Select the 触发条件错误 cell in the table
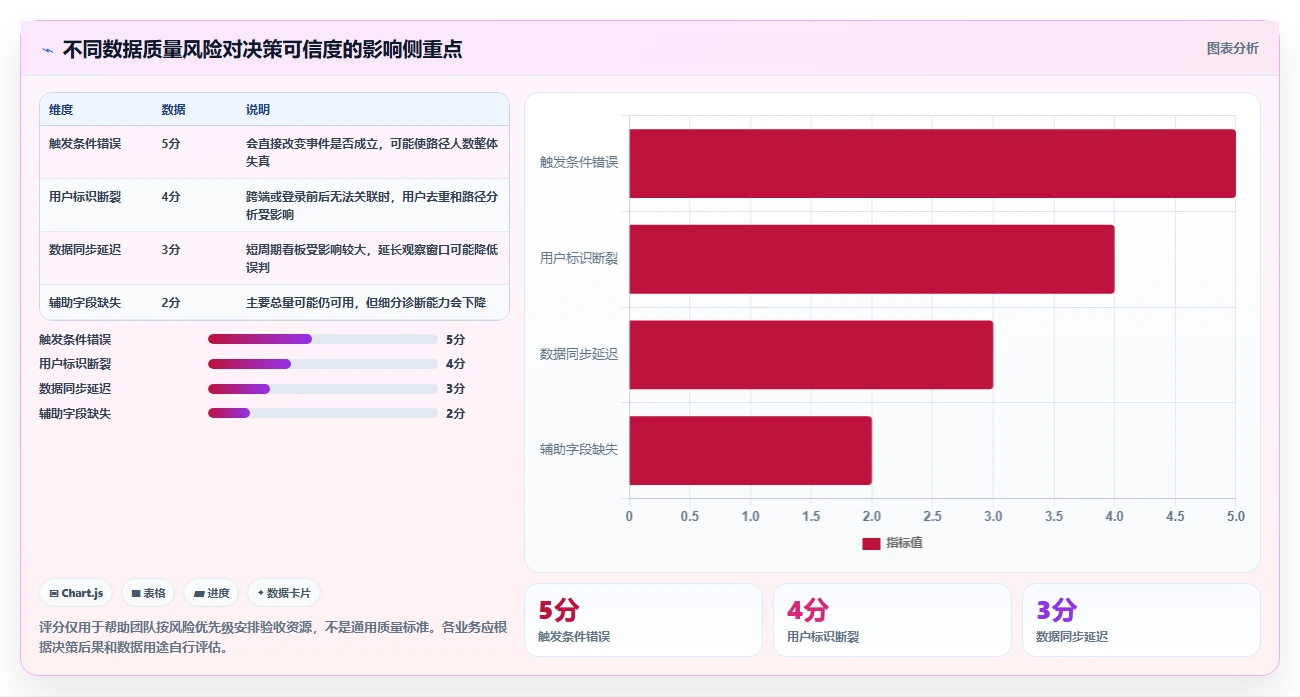Screen dimensions: 1300x697 point(85,143)
